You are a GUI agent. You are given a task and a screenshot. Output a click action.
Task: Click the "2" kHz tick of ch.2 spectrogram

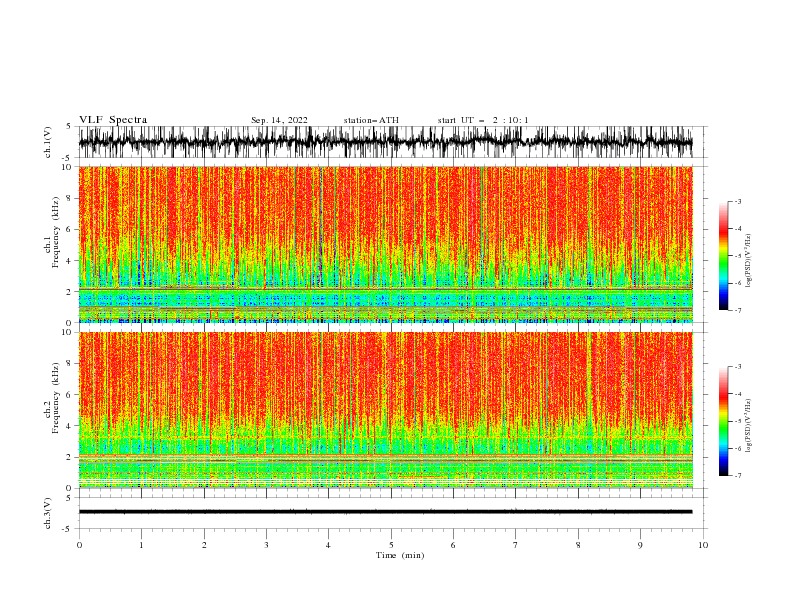(70, 457)
